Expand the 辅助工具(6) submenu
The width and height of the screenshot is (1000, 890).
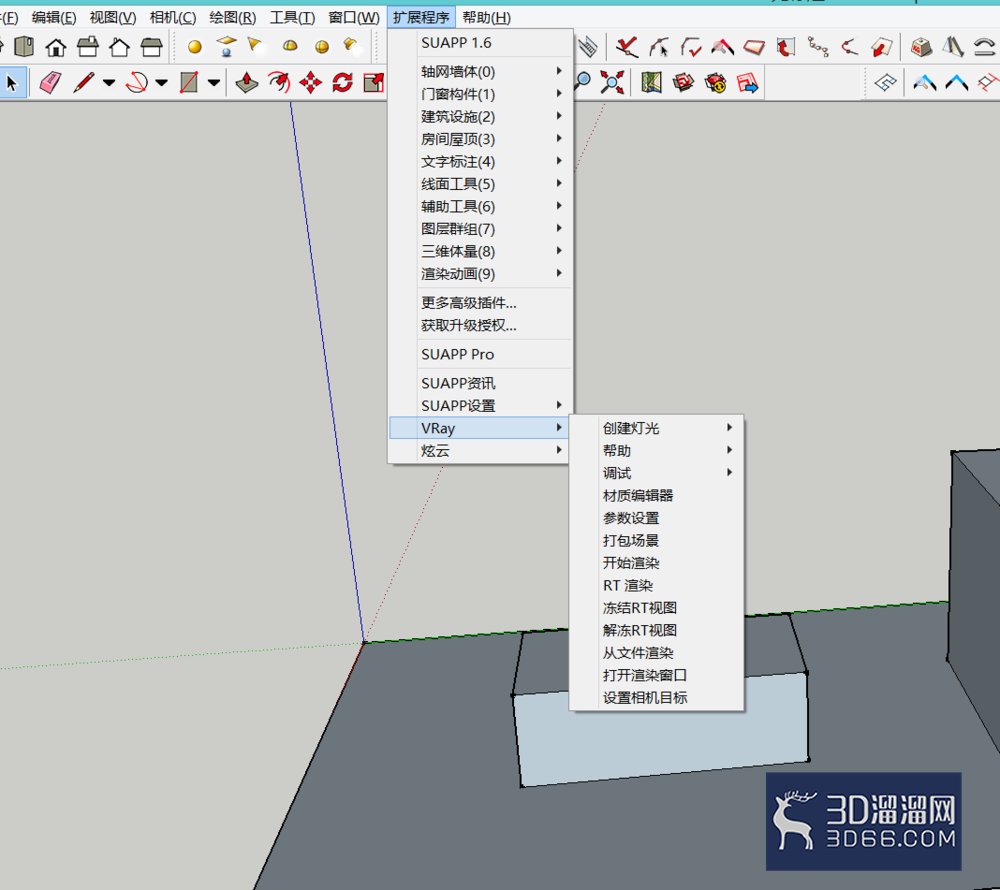point(480,206)
